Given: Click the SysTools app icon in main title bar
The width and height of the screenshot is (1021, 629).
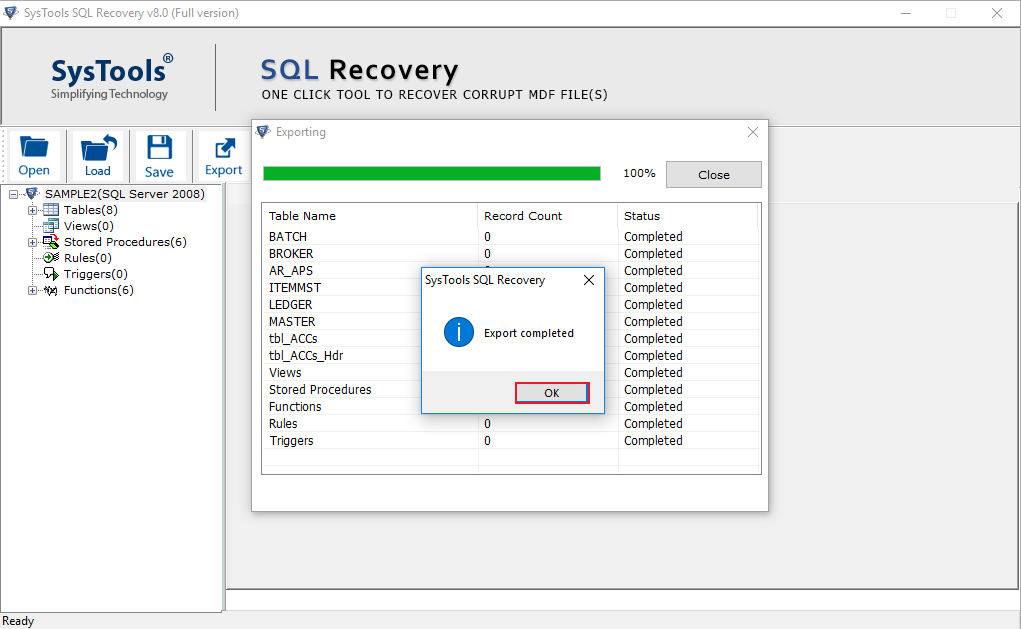Looking at the screenshot, I should coord(10,12).
